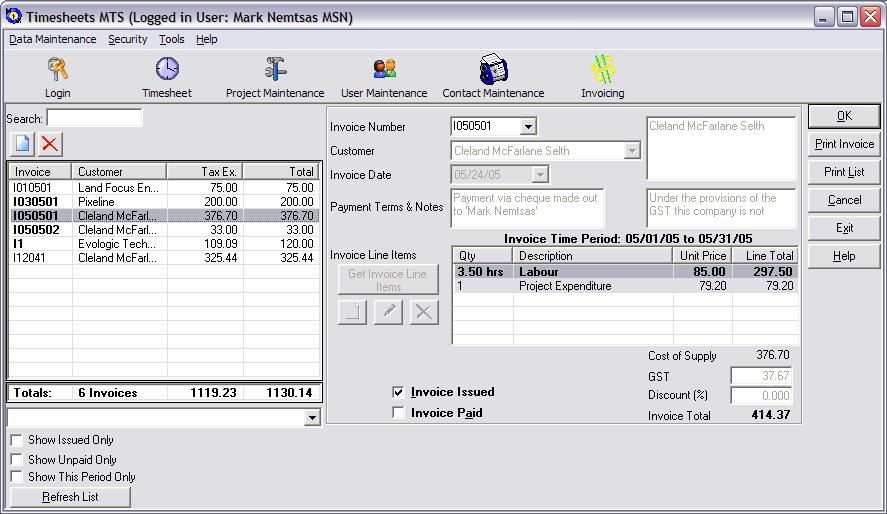The height and width of the screenshot is (514, 887).
Task: Sort by Customer column header
Action: [x=119, y=171]
